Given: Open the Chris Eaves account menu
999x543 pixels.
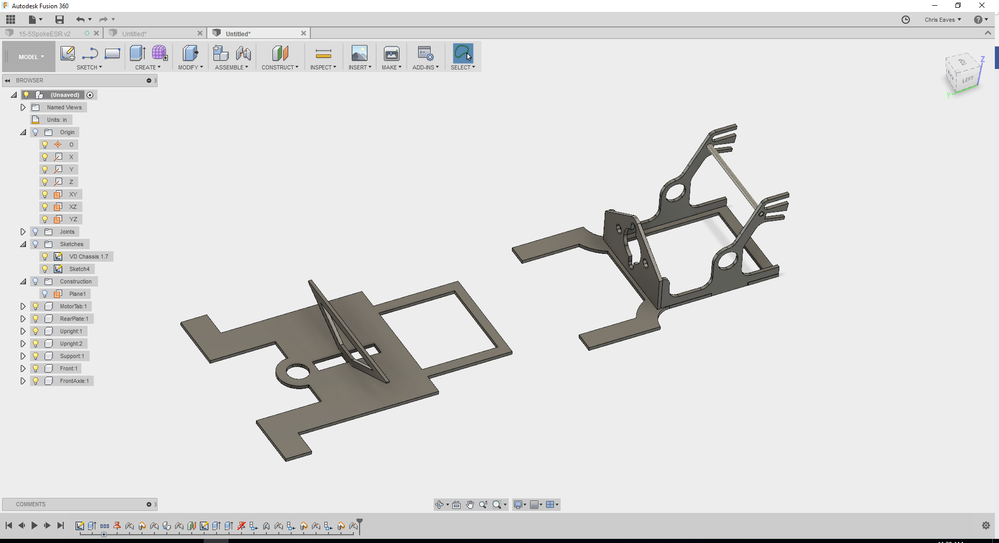Looking at the screenshot, I should 942,20.
